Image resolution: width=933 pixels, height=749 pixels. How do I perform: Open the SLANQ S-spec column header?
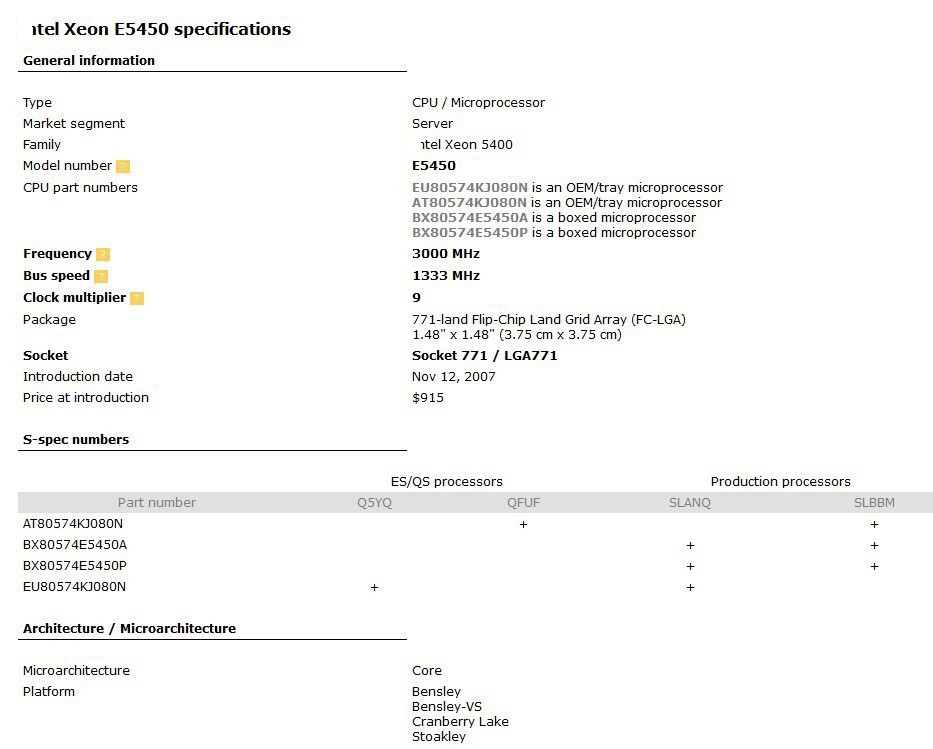(690, 503)
